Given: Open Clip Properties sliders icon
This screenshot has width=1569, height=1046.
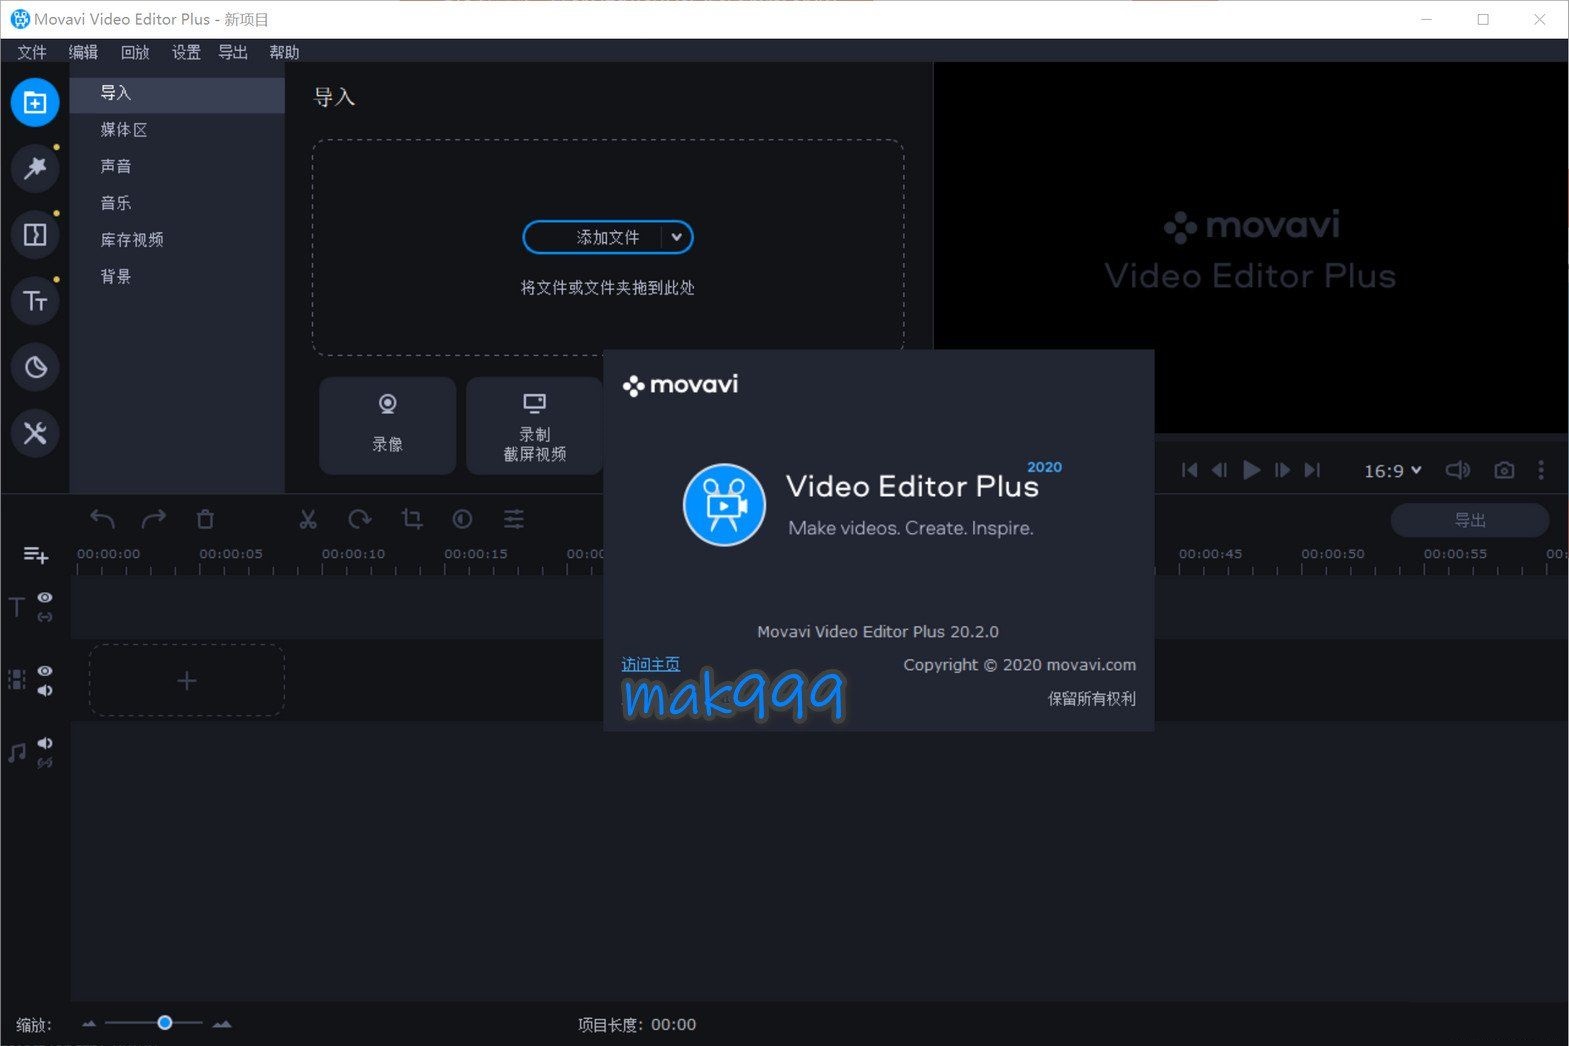Looking at the screenshot, I should [514, 519].
